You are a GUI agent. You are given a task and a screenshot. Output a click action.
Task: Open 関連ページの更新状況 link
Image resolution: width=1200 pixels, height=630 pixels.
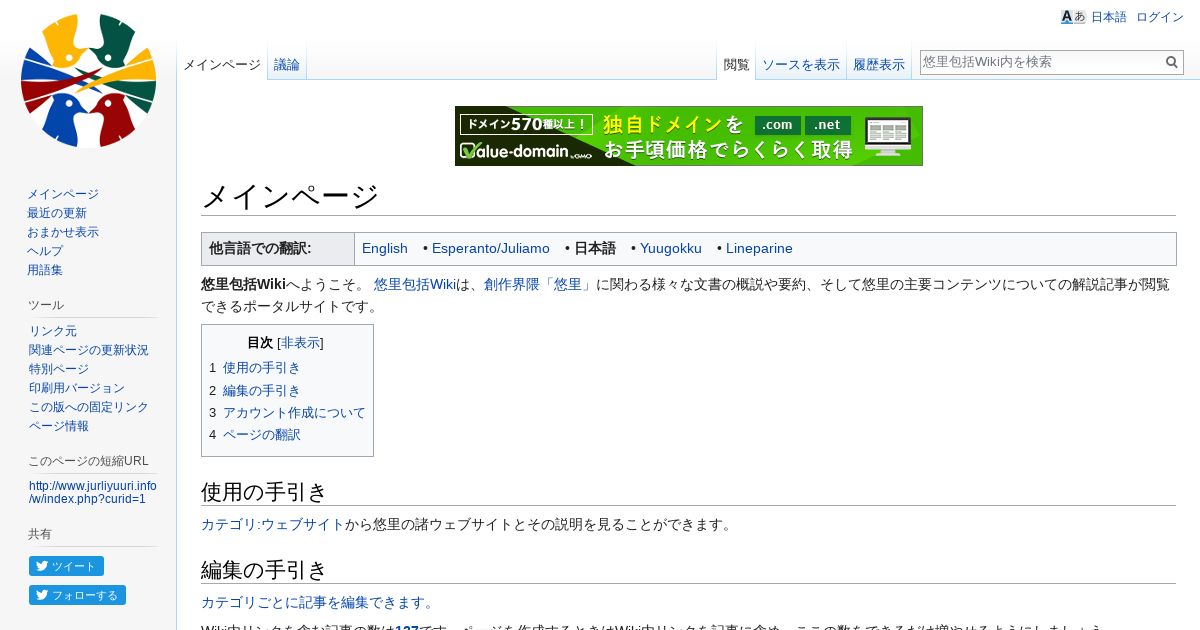tap(89, 350)
